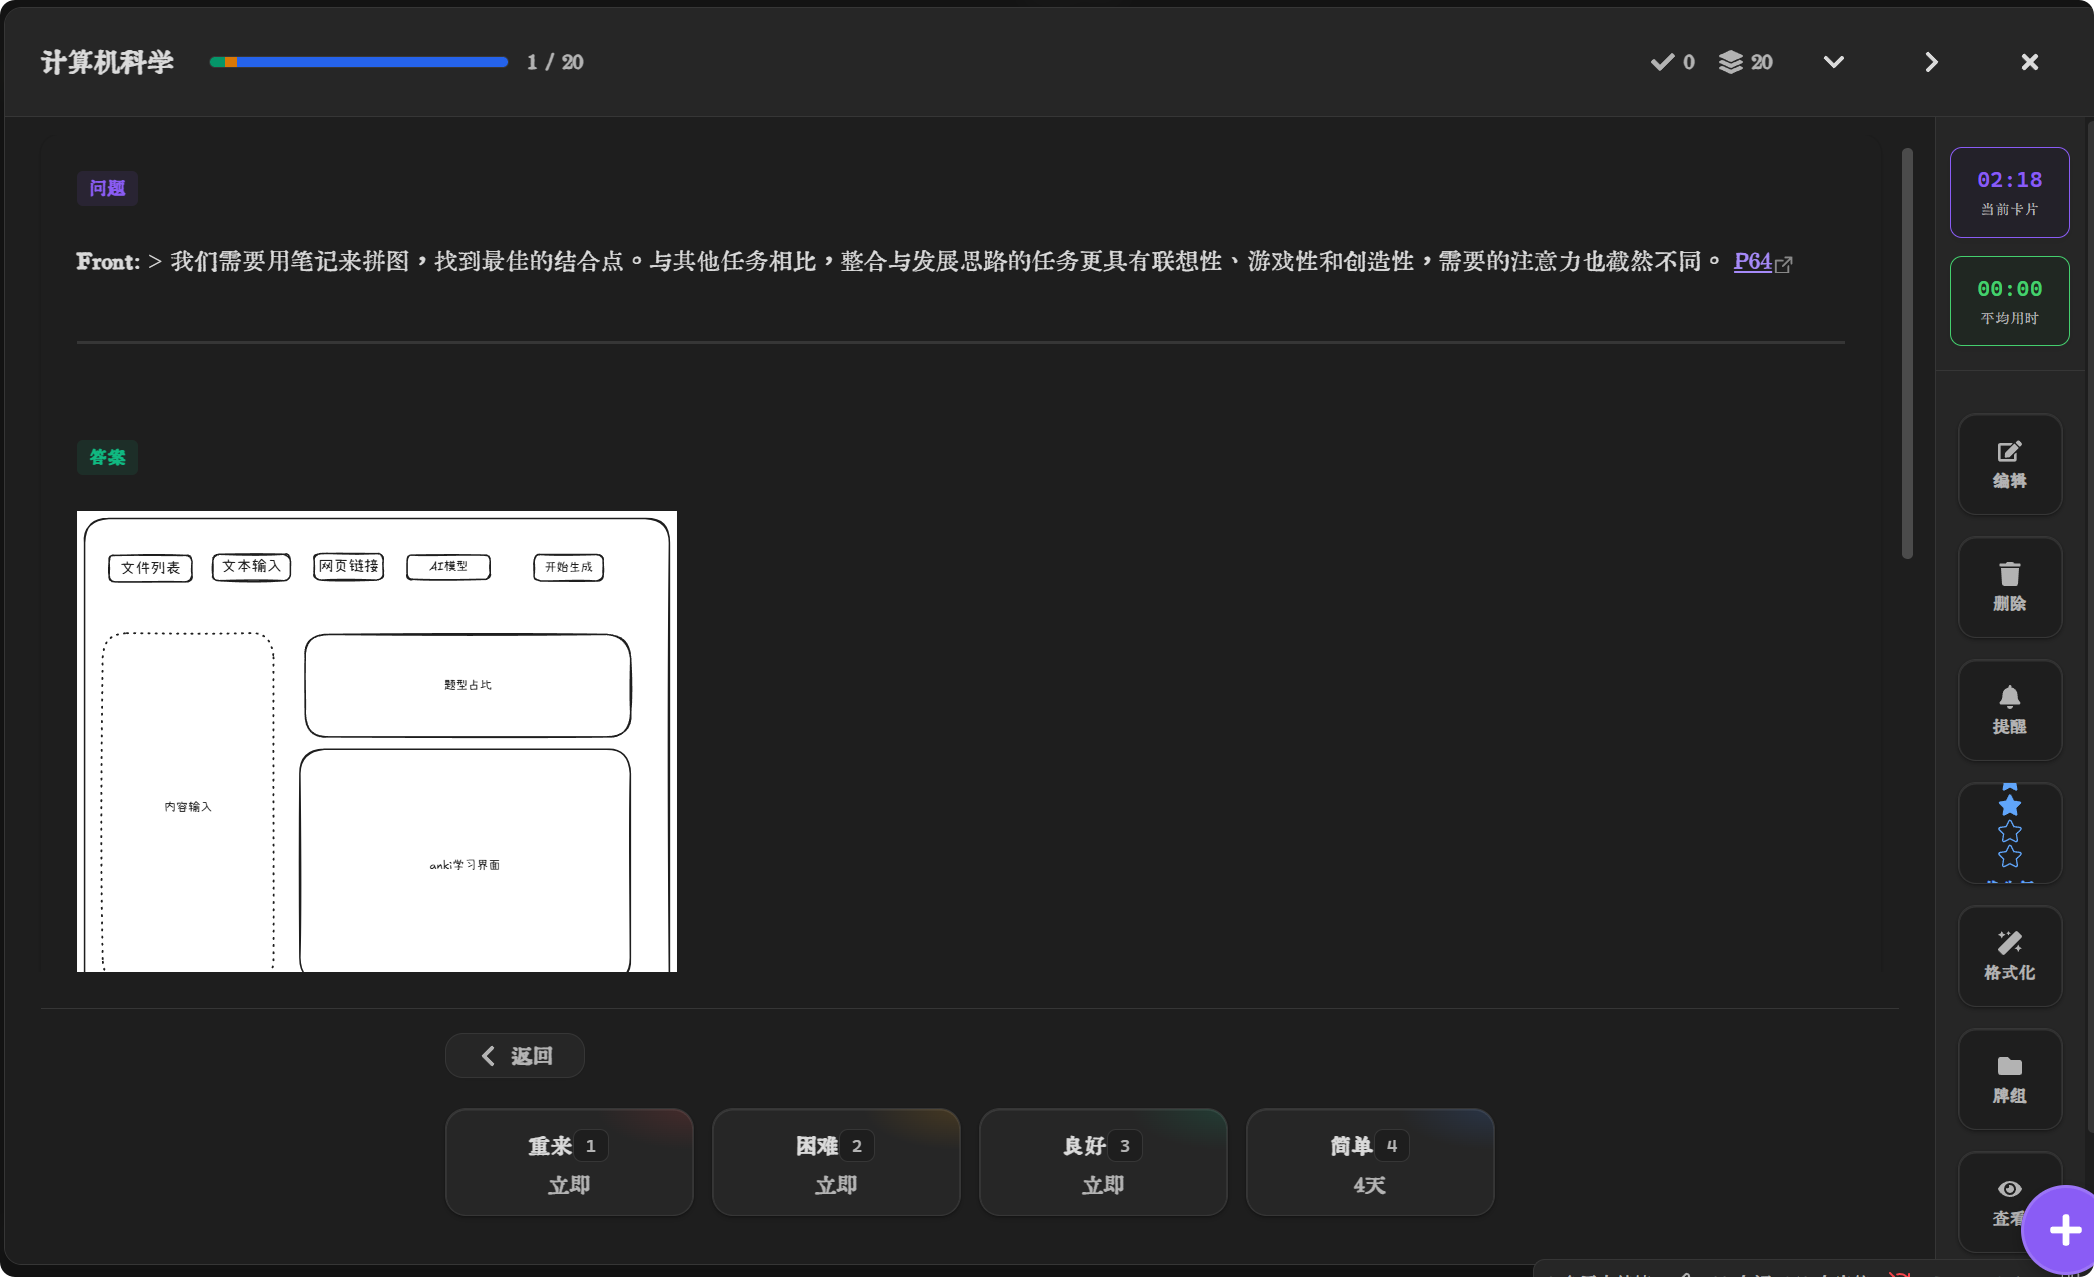This screenshot has width=2094, height=1277.
Task: Click the stacked cards count icon
Action: (x=1731, y=62)
